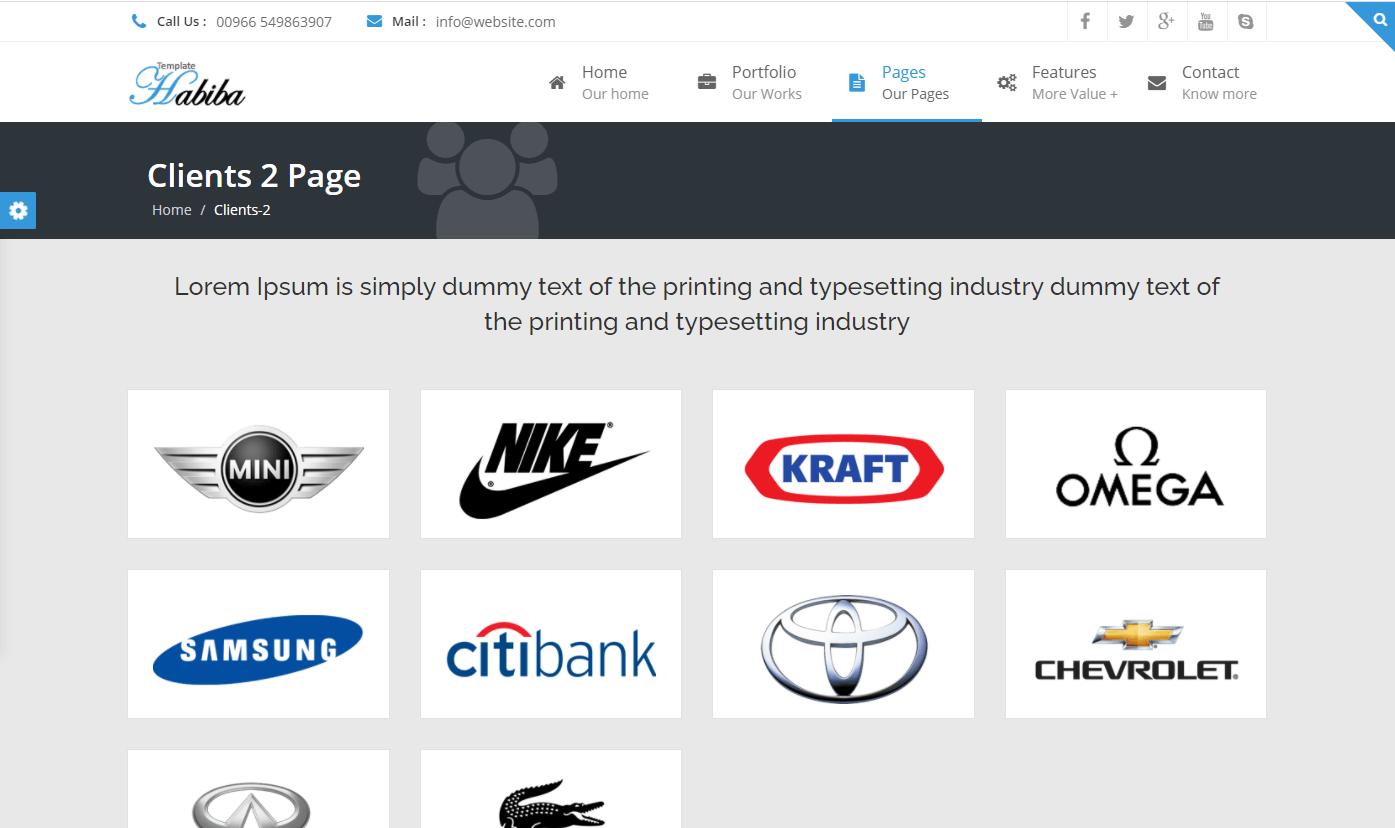Open the Contact menu item
This screenshot has height=828, width=1395.
pos(1207,82)
